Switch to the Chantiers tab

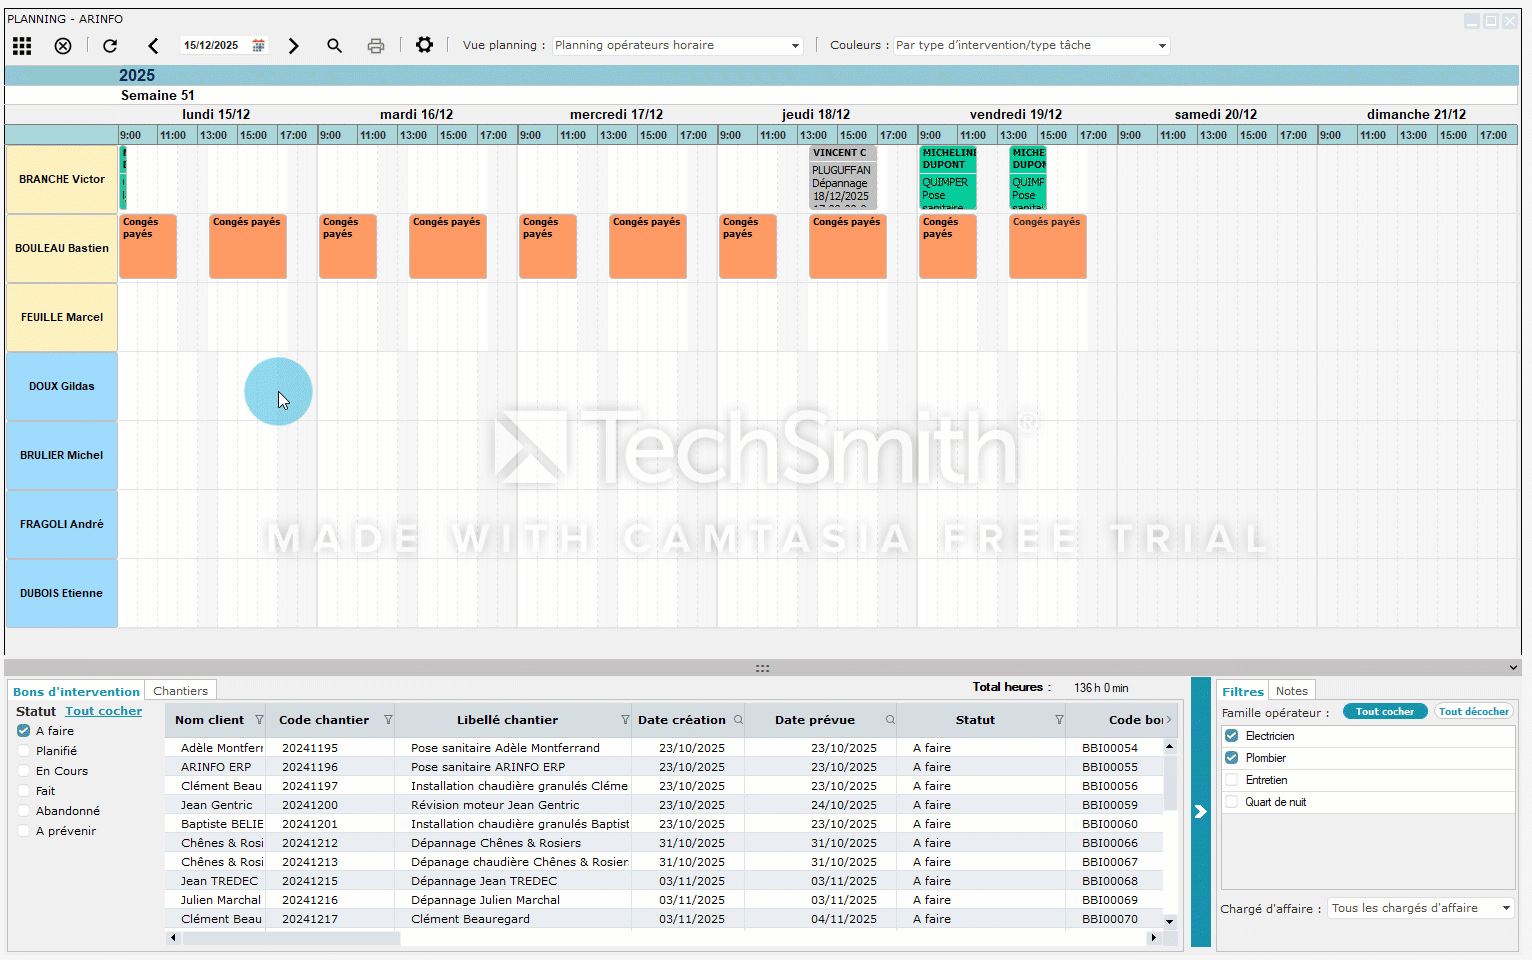(x=180, y=691)
